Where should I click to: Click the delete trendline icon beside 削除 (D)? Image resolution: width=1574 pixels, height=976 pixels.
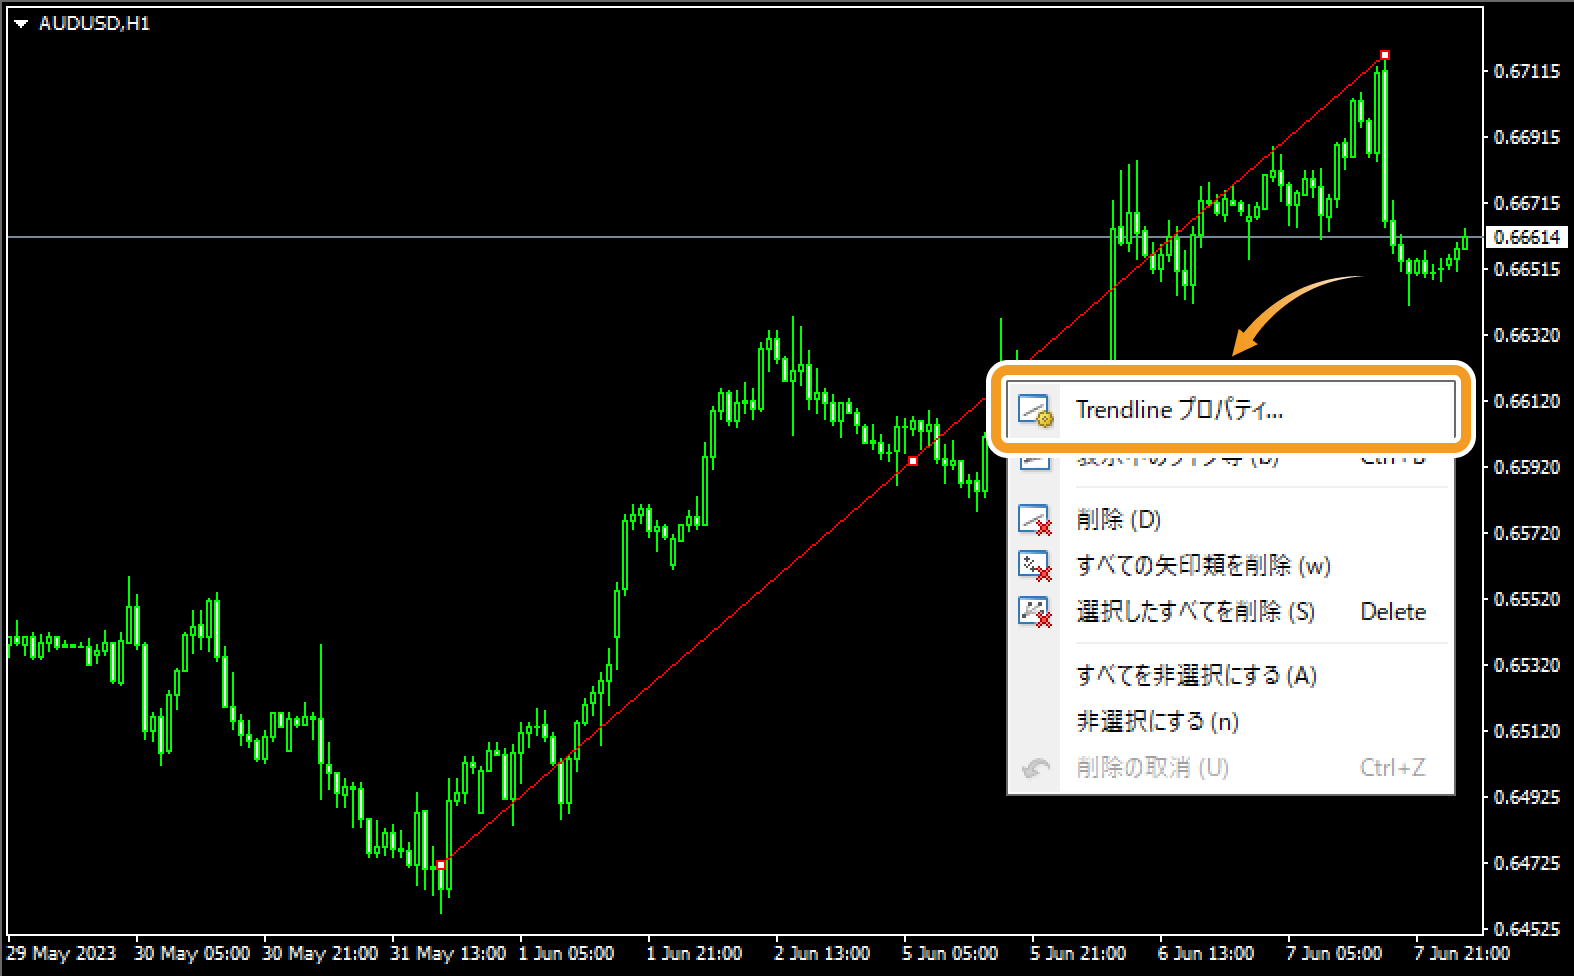click(x=1035, y=520)
